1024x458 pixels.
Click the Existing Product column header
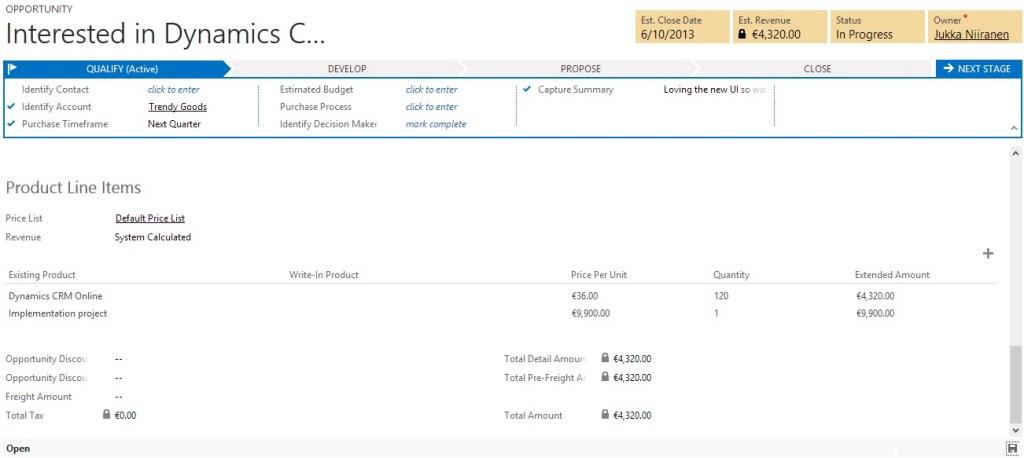coord(42,275)
